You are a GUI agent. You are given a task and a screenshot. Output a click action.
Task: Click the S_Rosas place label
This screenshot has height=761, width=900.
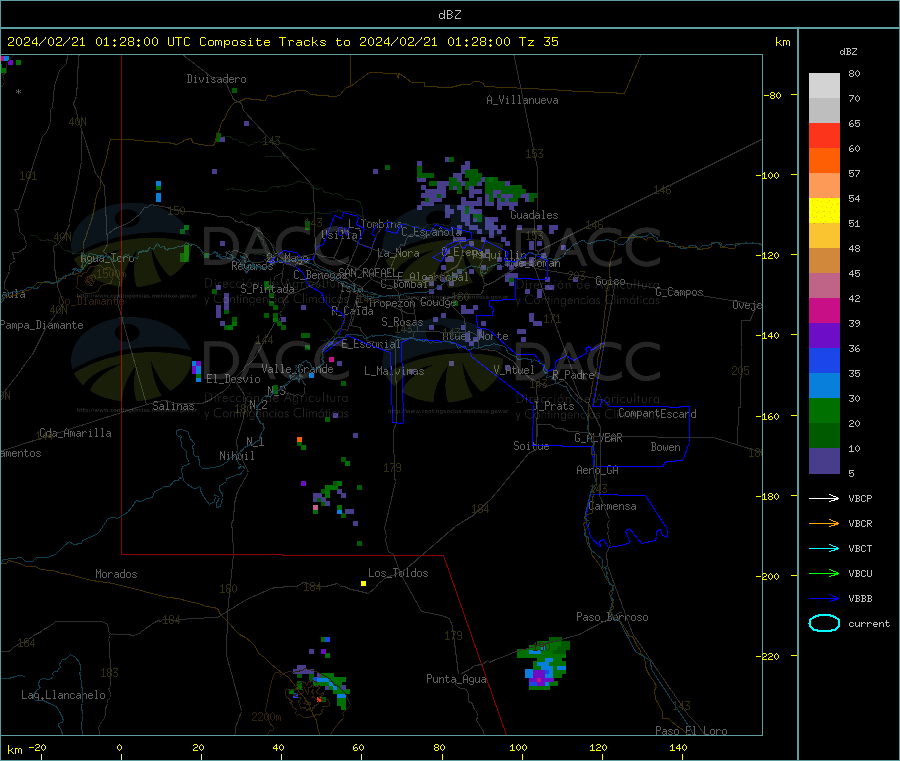tap(402, 322)
